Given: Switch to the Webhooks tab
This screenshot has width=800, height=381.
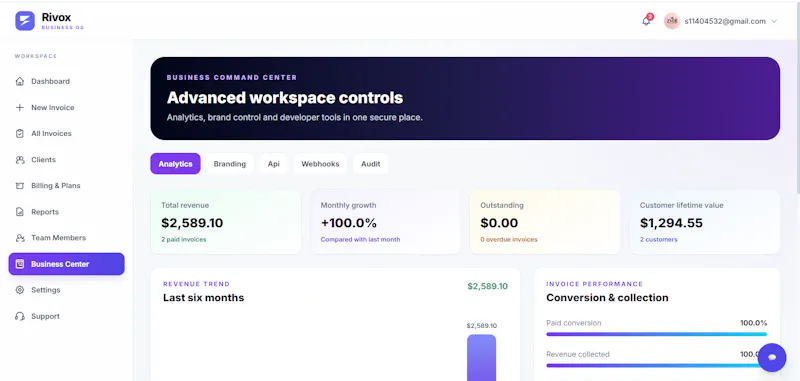Looking at the screenshot, I should point(320,164).
